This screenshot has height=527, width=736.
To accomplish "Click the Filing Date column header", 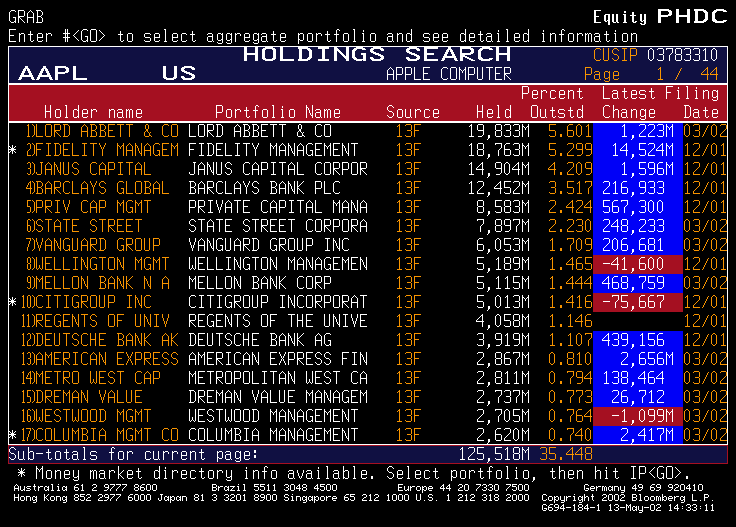I will click(692, 103).
